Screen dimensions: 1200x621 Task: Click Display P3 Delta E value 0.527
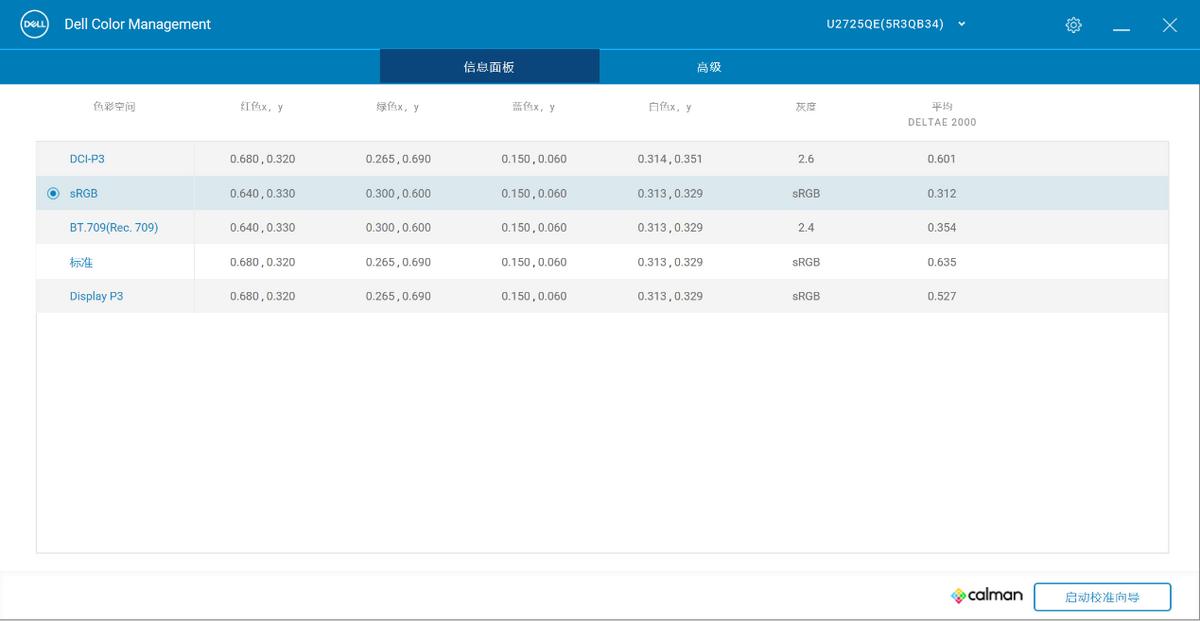coord(942,296)
